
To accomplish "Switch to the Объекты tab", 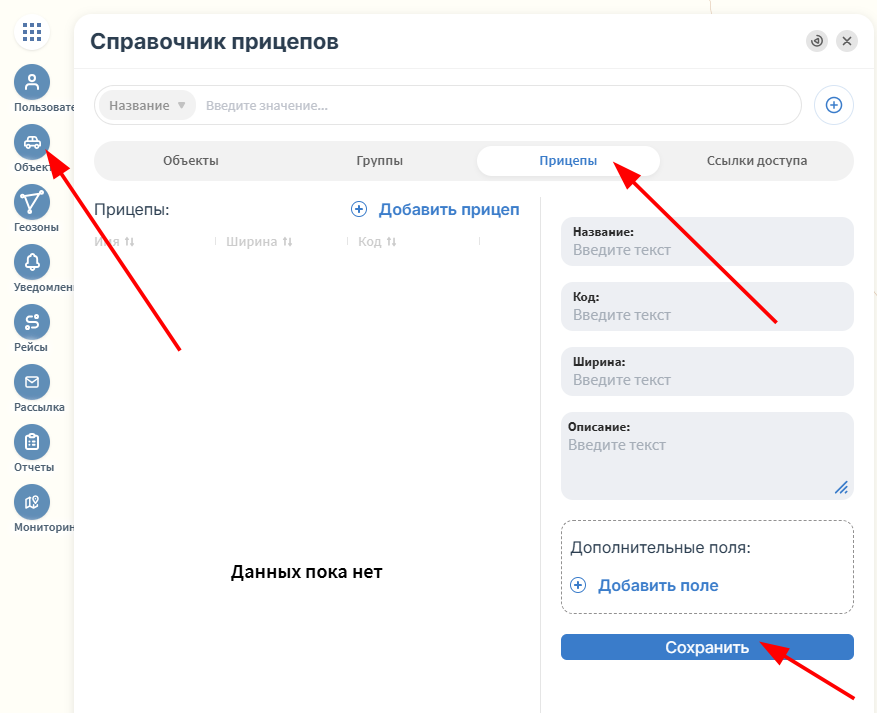I will coord(191,160).
